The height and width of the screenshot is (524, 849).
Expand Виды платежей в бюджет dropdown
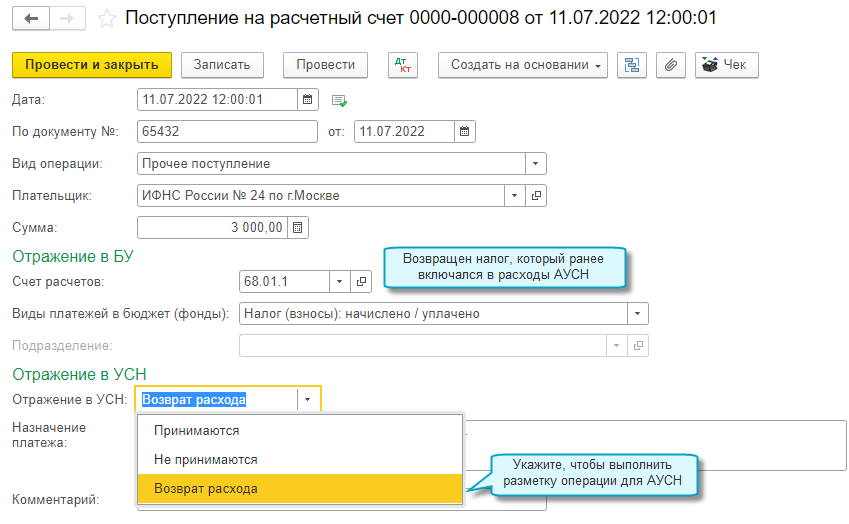638,313
